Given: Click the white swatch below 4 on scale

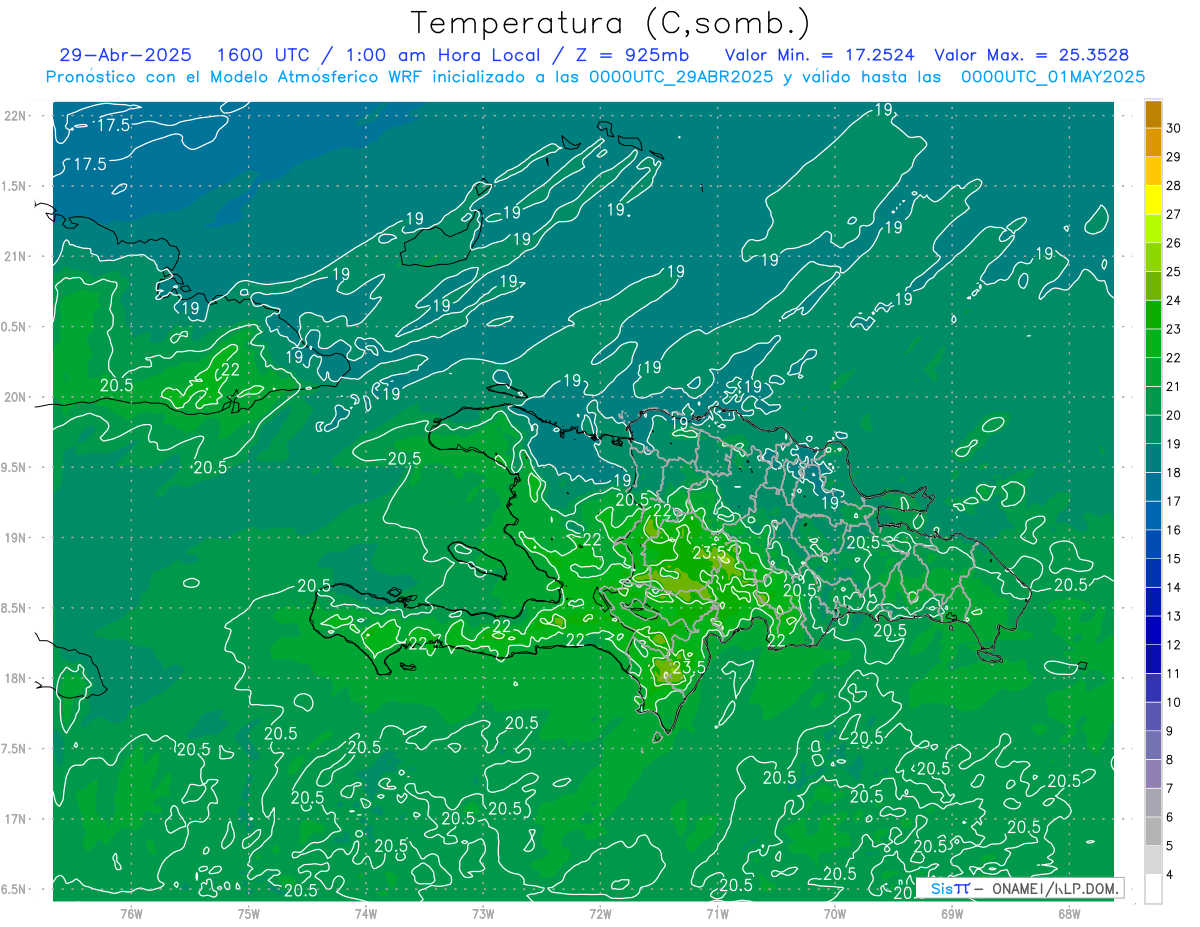Looking at the screenshot, I should 1153,889.
